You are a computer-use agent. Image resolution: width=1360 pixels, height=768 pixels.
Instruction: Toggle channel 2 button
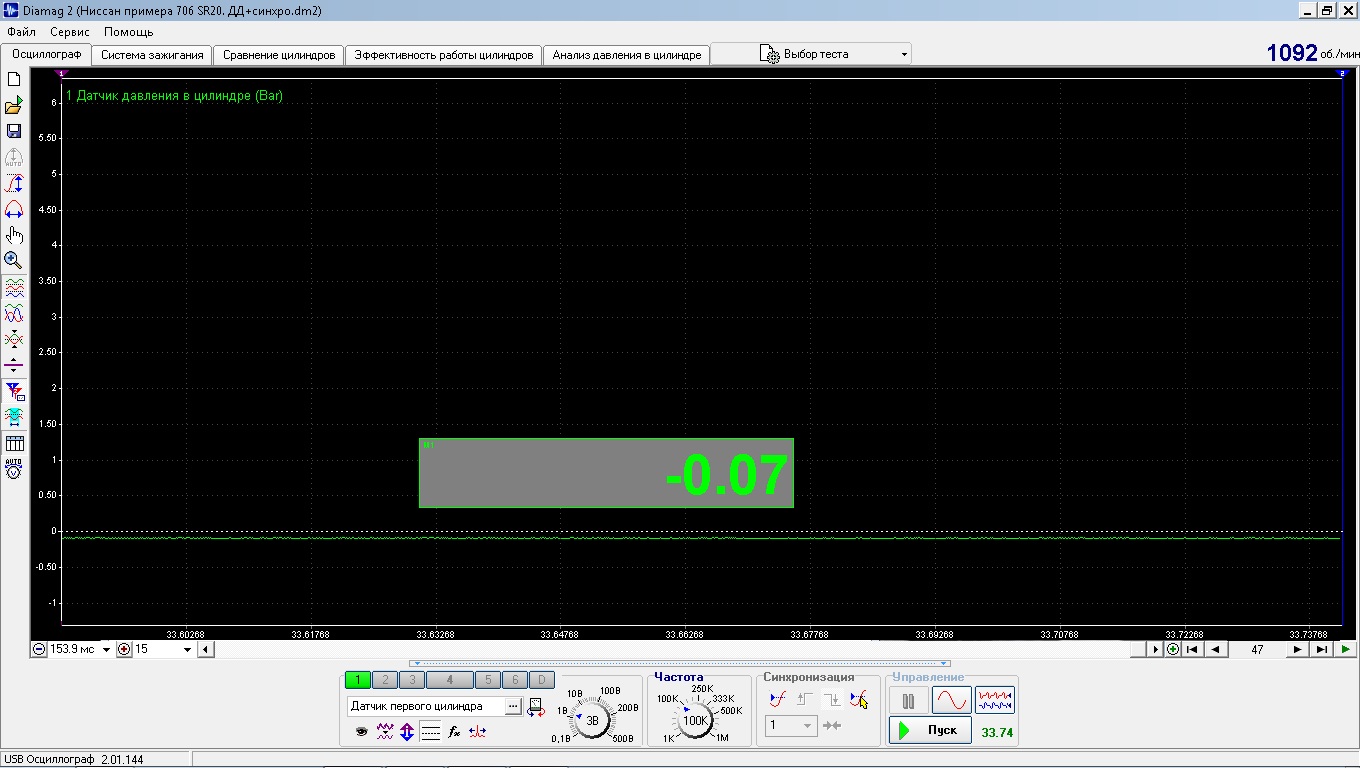pyautogui.click(x=384, y=680)
